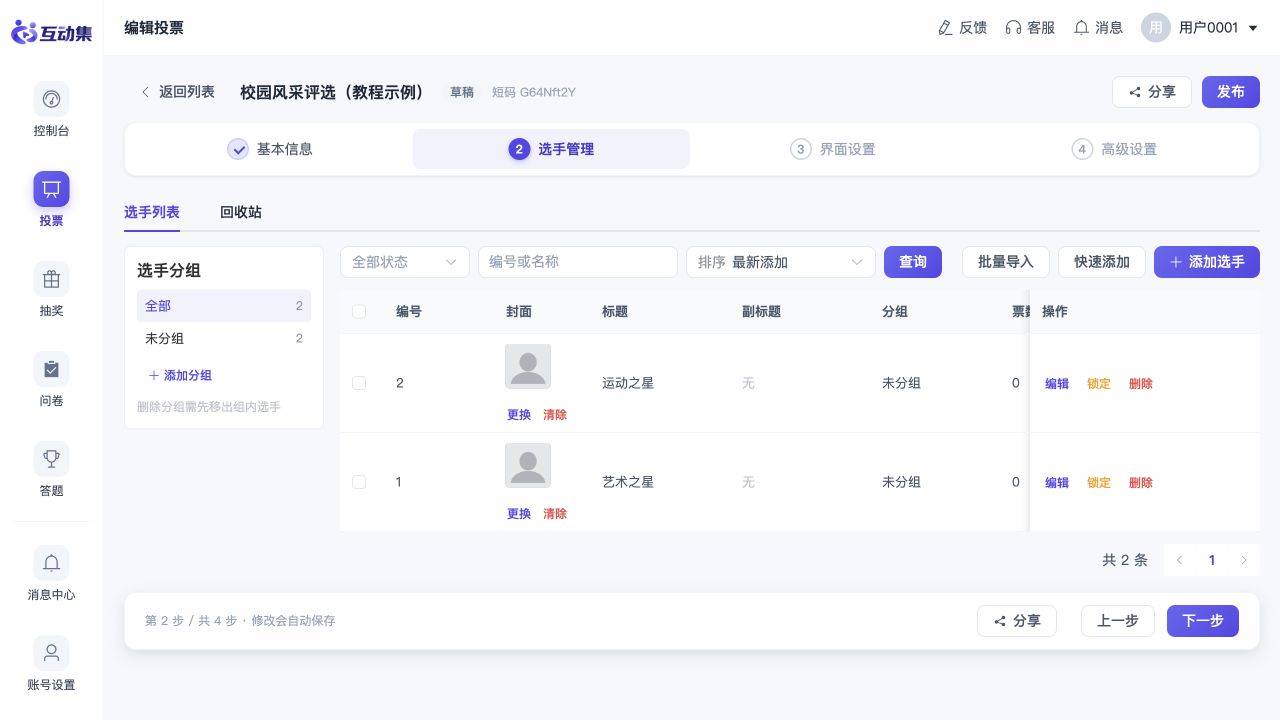Click 编辑 for 运动之星 row
The image size is (1280, 720).
click(x=1057, y=384)
